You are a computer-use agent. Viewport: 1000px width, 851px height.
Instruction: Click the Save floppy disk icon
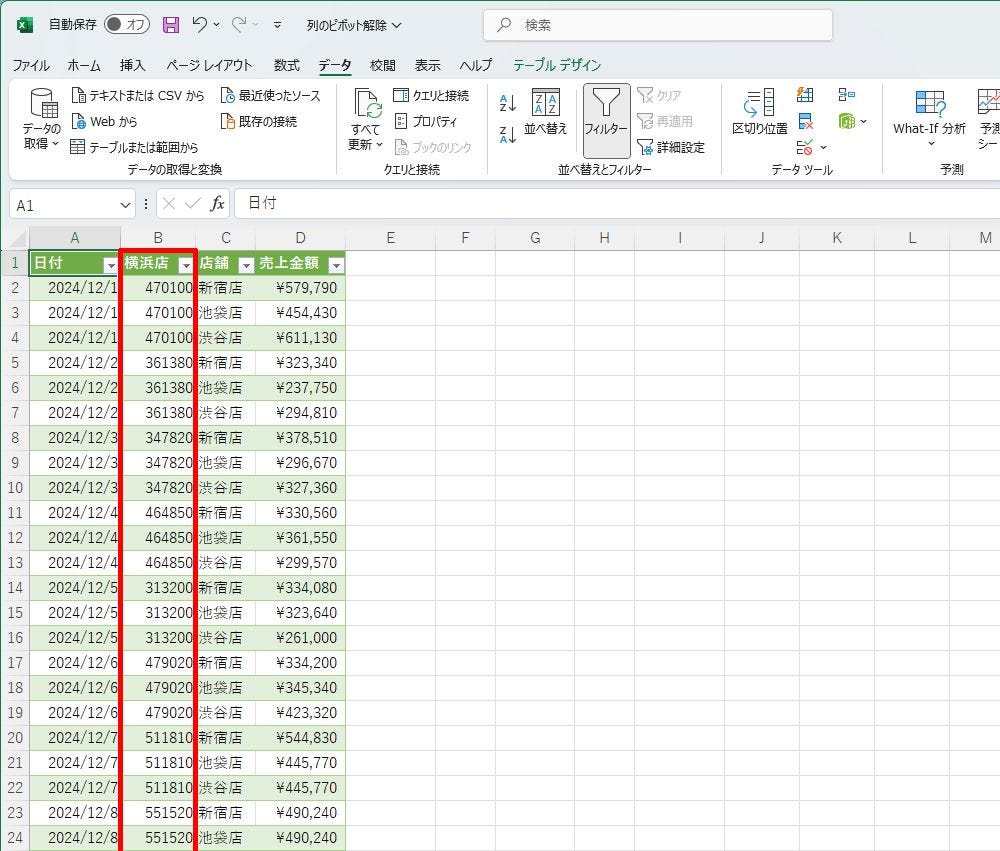[171, 25]
